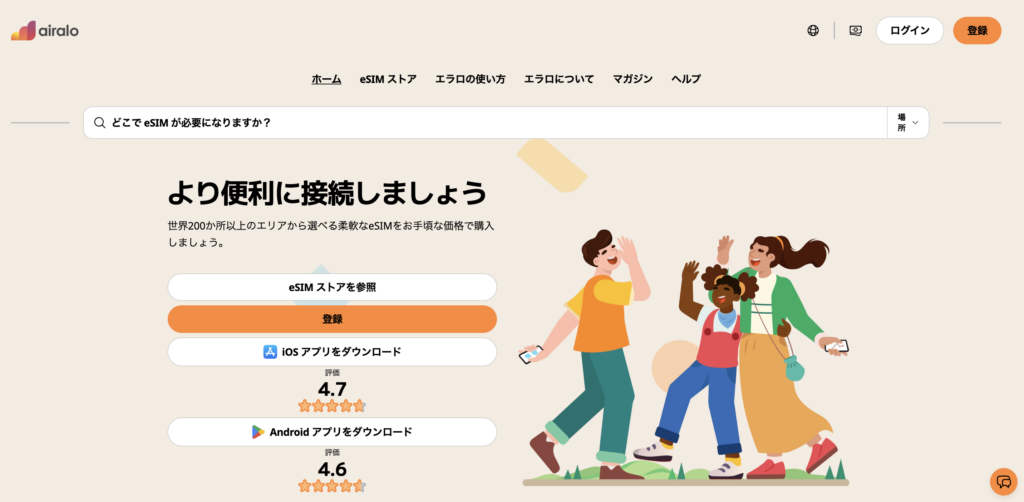Click eSIM ストアを参照 button
Viewport: 1024px width, 502px height.
(332, 287)
